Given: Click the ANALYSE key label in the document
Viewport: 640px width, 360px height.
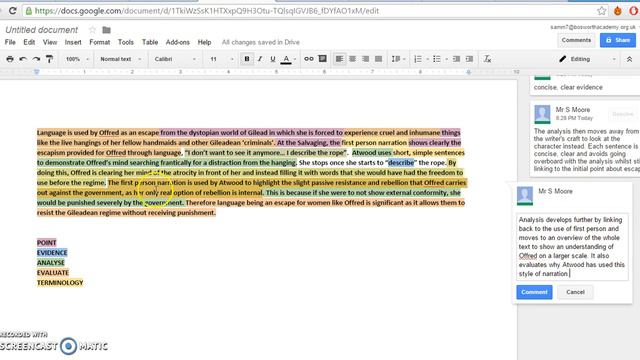Looking at the screenshot, I should click(x=51, y=262).
